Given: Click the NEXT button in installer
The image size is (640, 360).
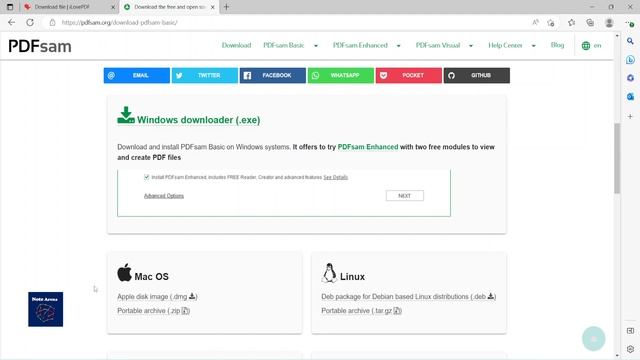Looking at the screenshot, I should (404, 196).
